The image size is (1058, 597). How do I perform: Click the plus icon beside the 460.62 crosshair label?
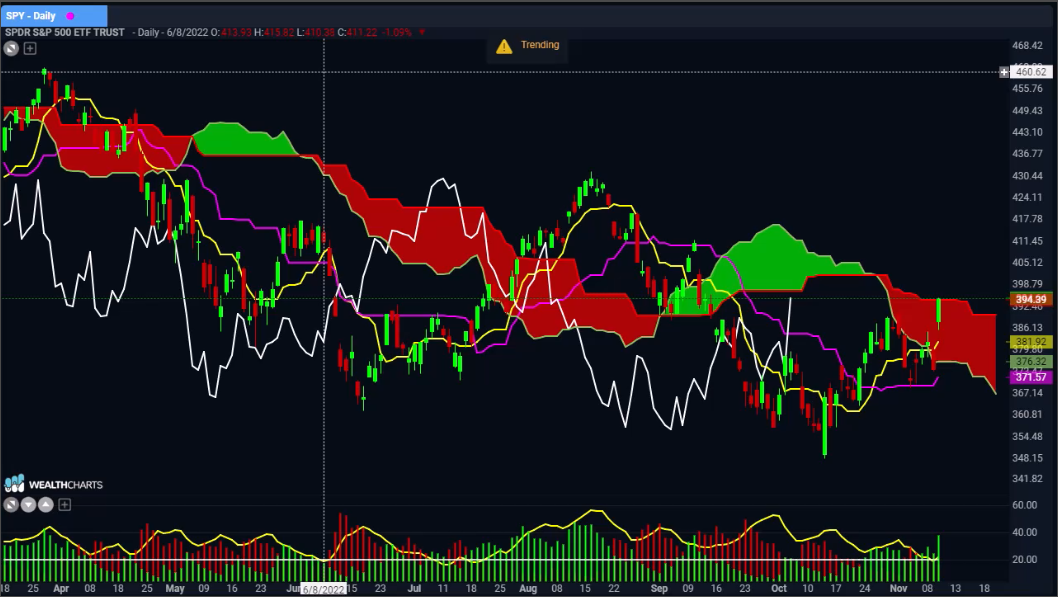pos(1004,72)
